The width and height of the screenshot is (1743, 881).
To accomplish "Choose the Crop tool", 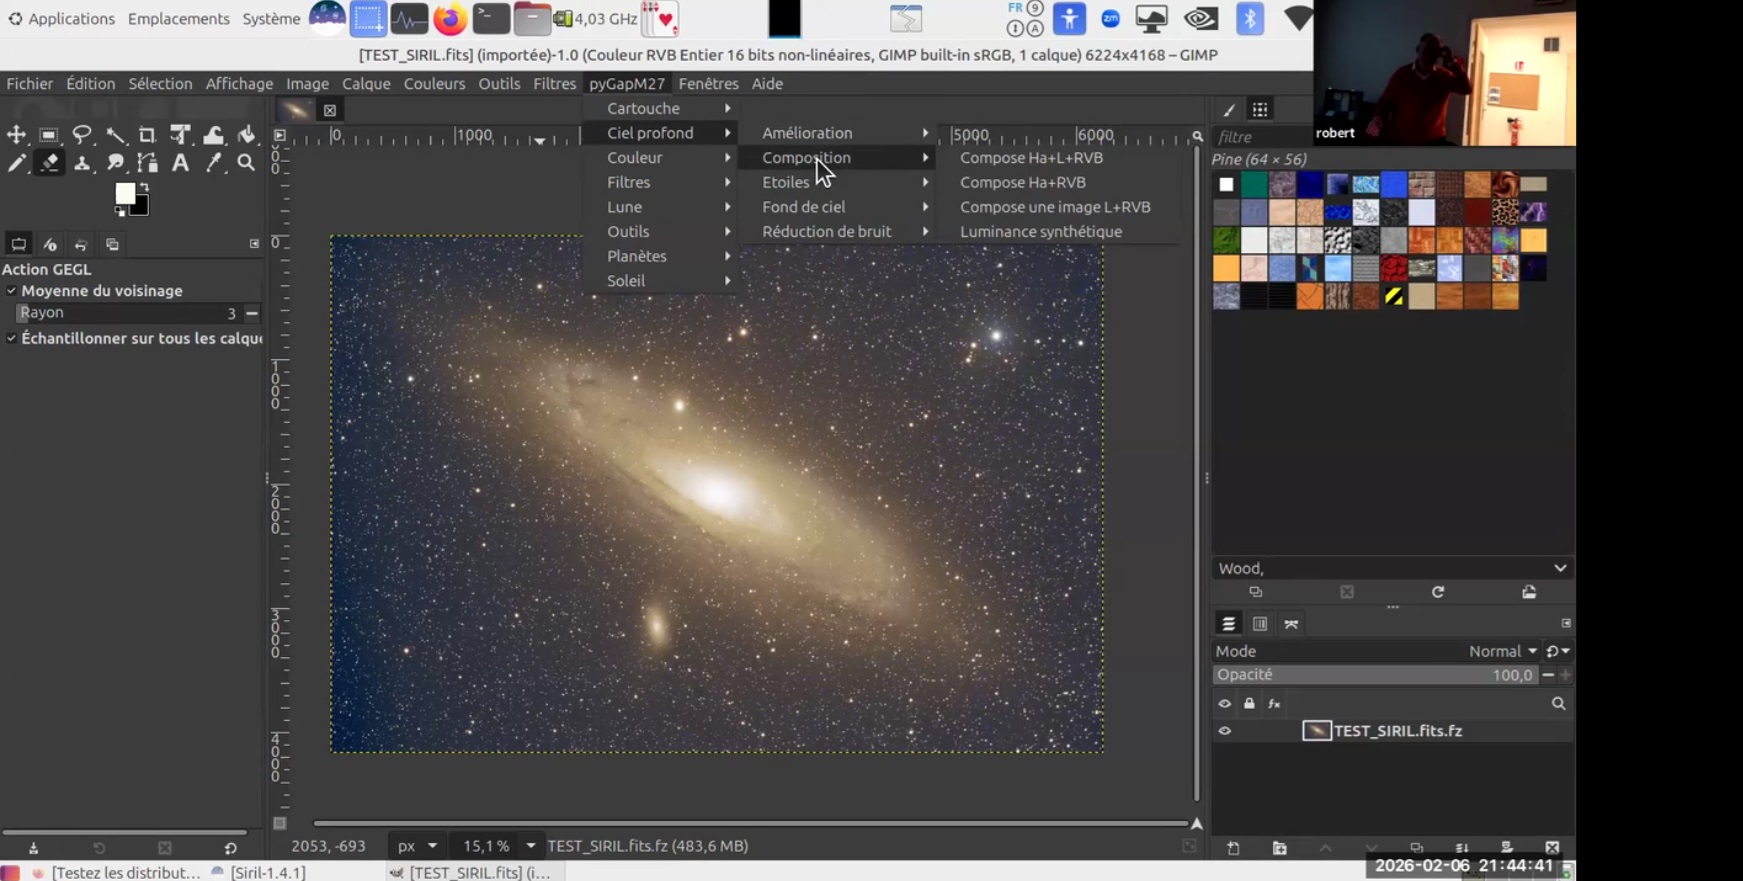I will point(147,135).
